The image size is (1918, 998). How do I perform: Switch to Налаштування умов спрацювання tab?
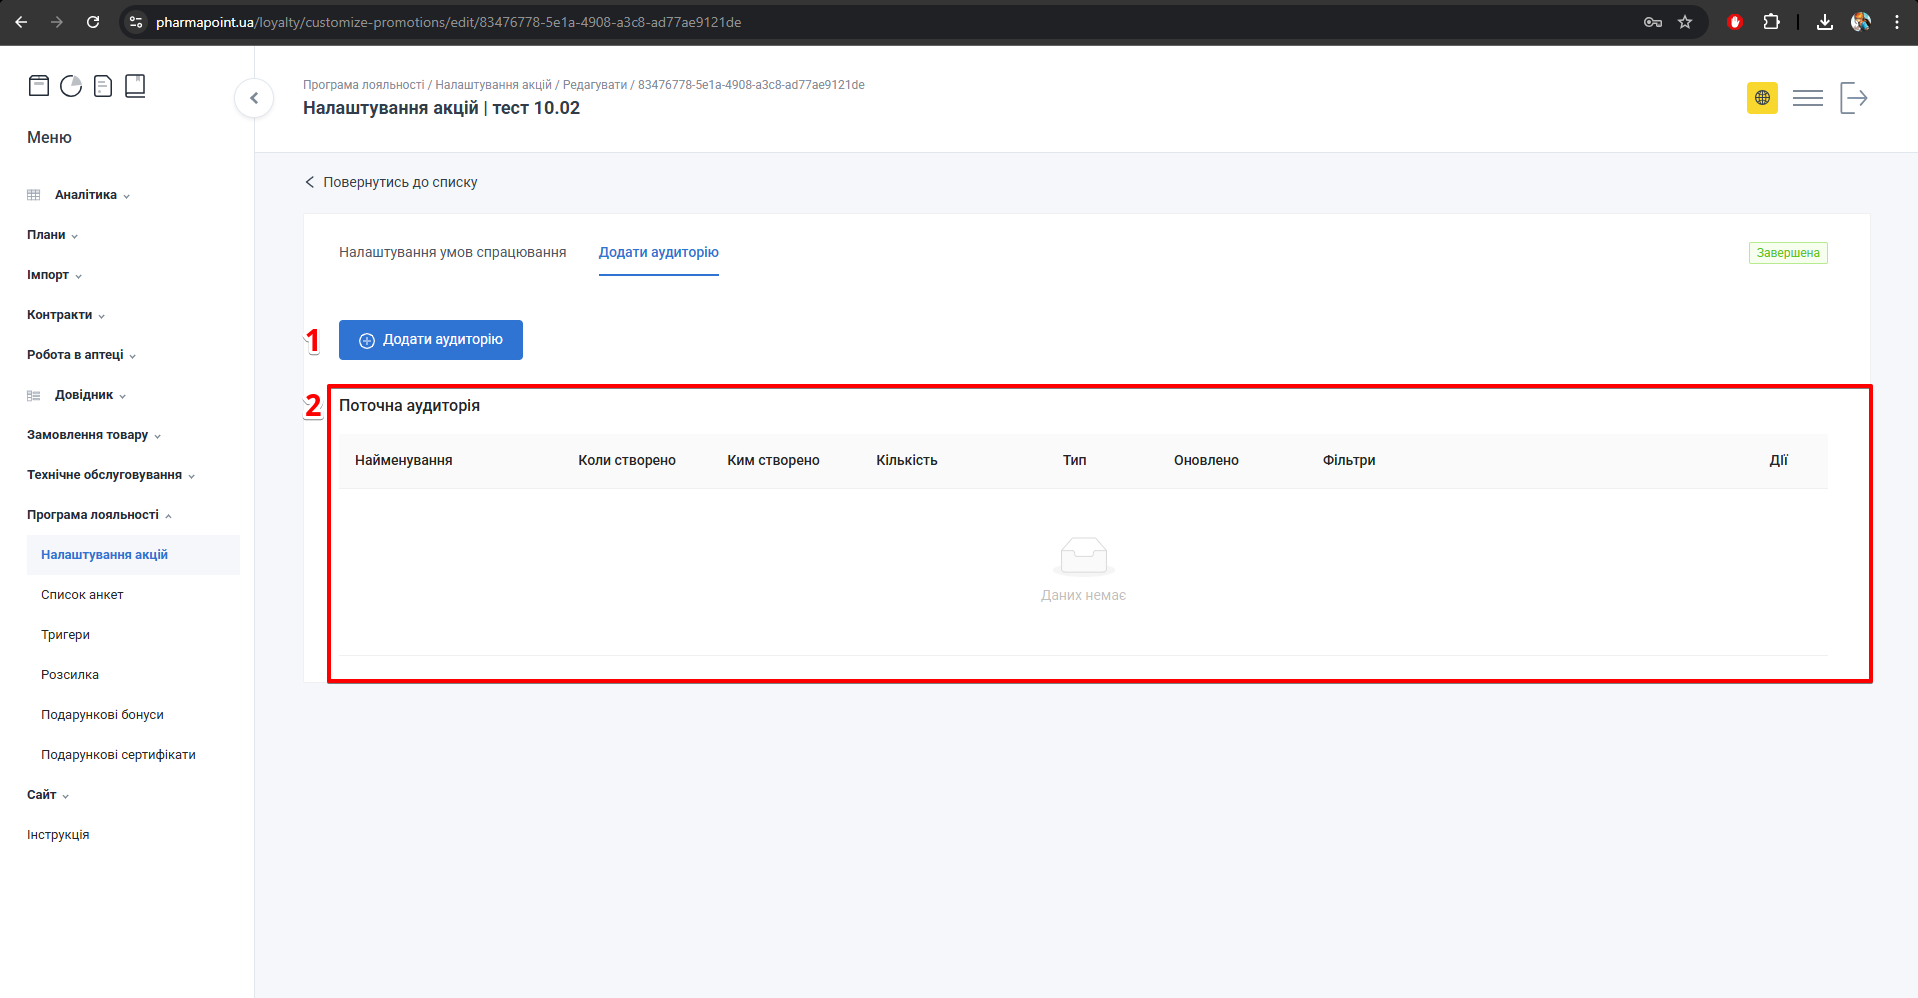point(452,253)
